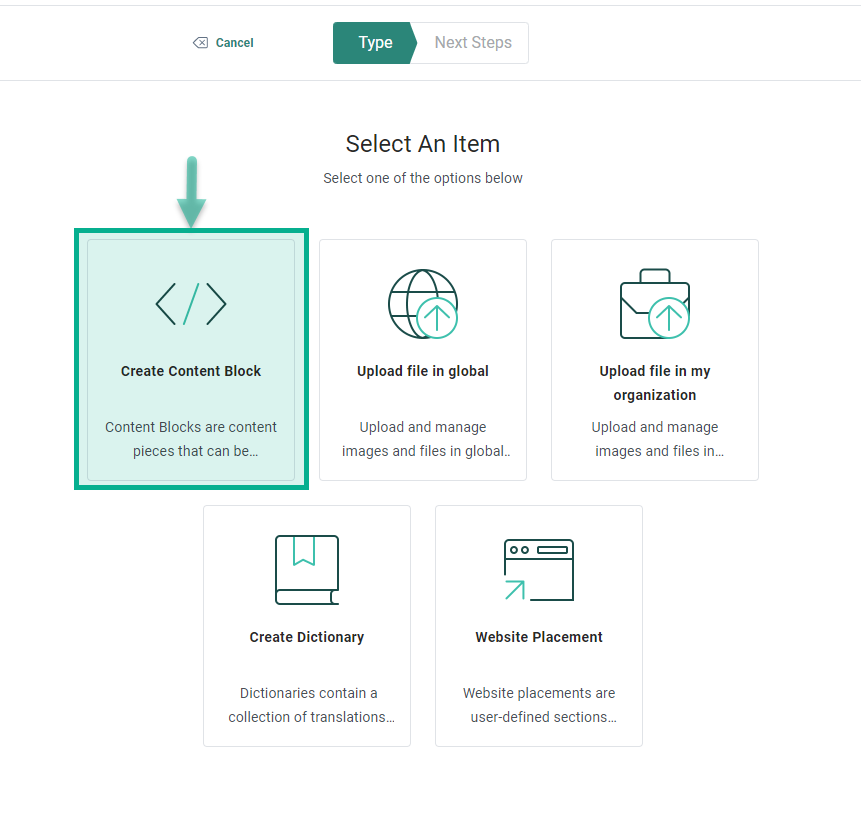
Task: Go to the Next Steps tab
Action: coord(473,43)
